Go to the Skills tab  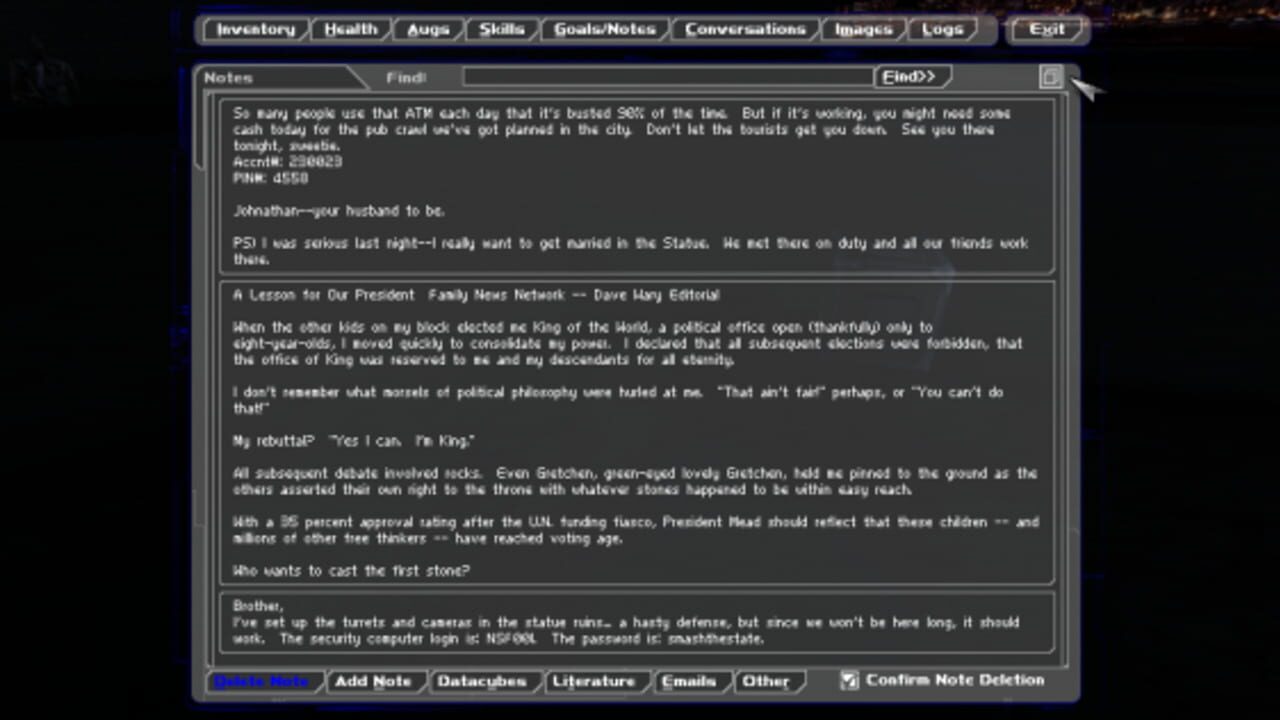pyautogui.click(x=501, y=30)
